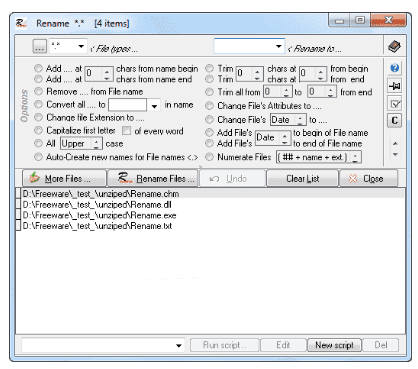Click the 'More Files ...' button

coord(64,179)
